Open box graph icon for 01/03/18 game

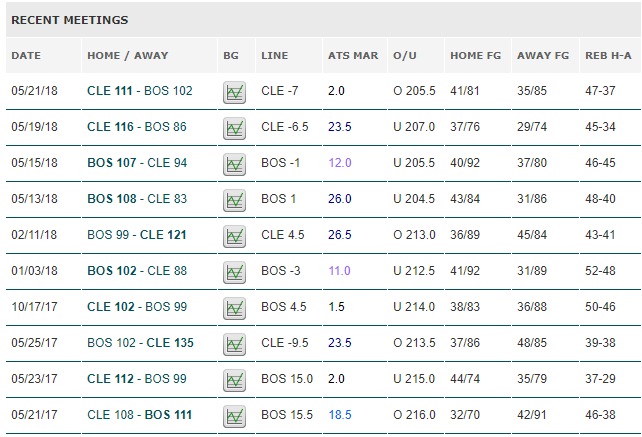[x=234, y=272]
